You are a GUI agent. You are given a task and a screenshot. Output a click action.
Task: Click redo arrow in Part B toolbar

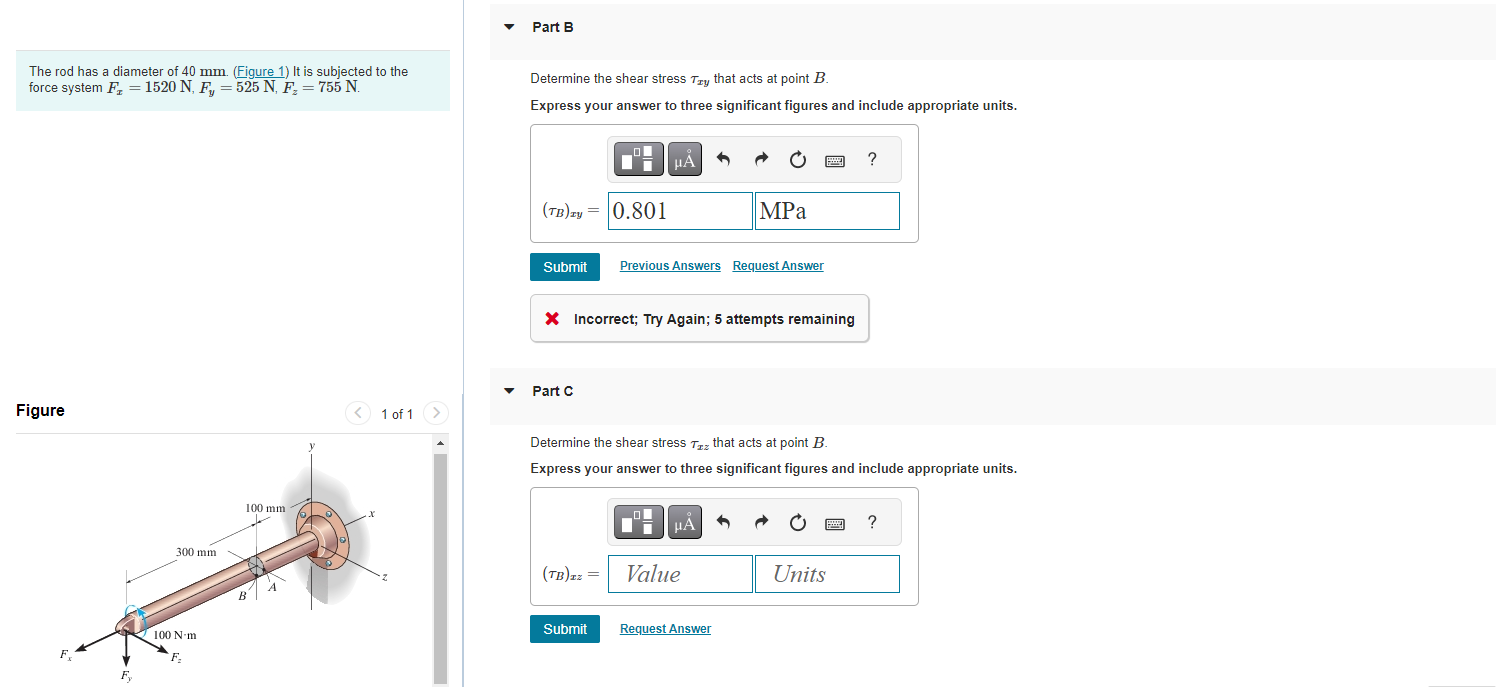pos(761,159)
